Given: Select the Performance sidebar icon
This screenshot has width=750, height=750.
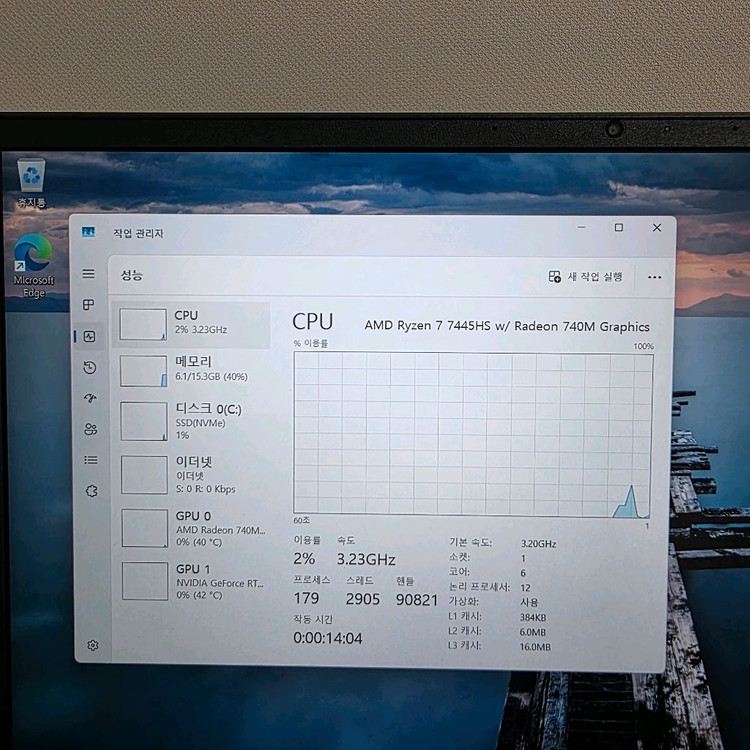Looking at the screenshot, I should click(x=89, y=337).
